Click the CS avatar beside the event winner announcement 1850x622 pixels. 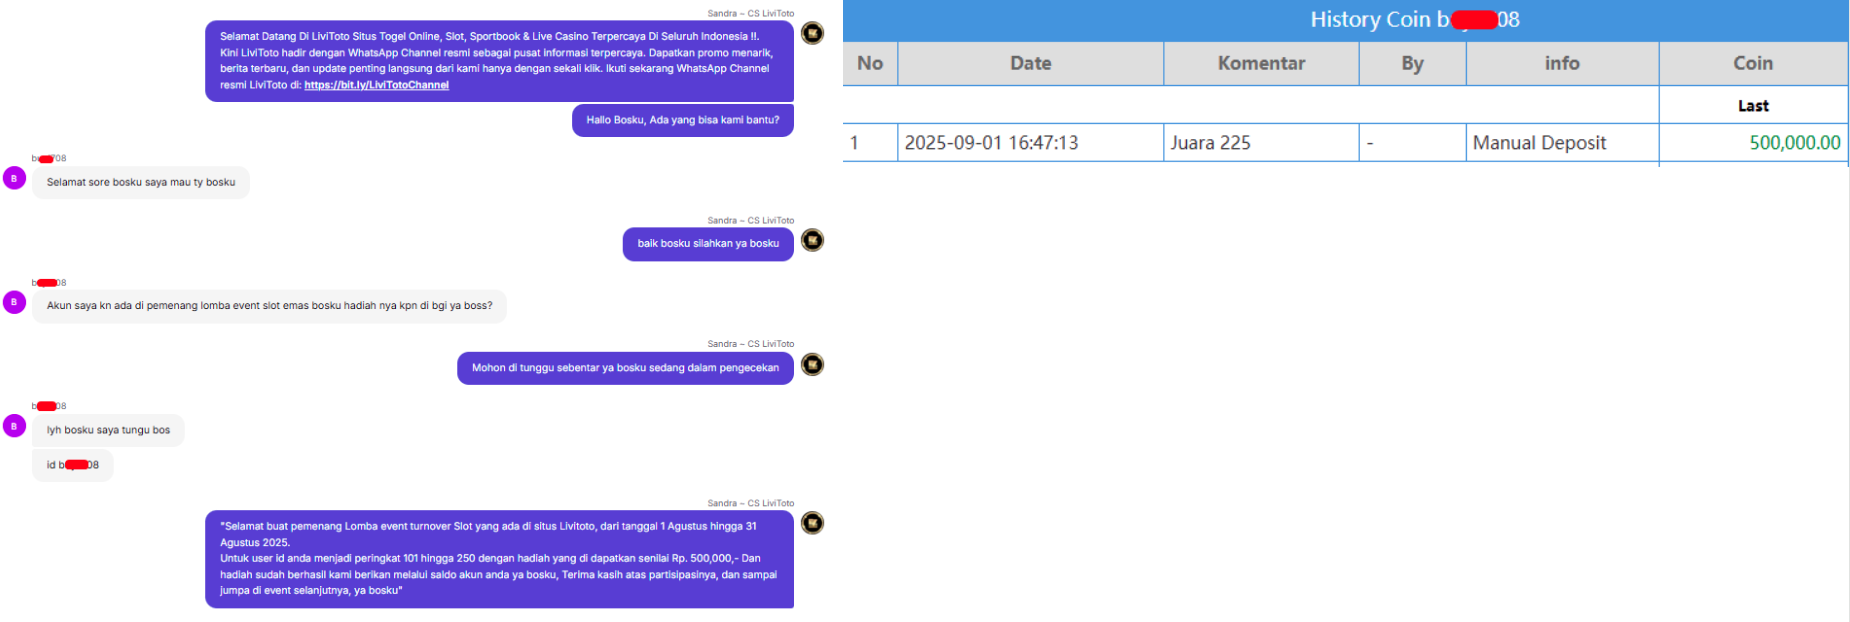pyautogui.click(x=813, y=523)
